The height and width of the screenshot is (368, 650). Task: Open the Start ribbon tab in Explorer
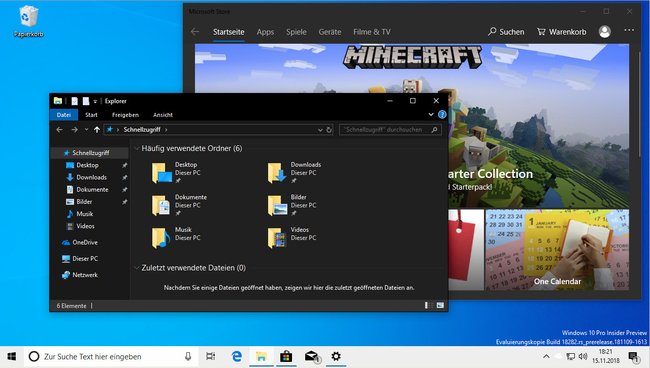(x=91, y=115)
